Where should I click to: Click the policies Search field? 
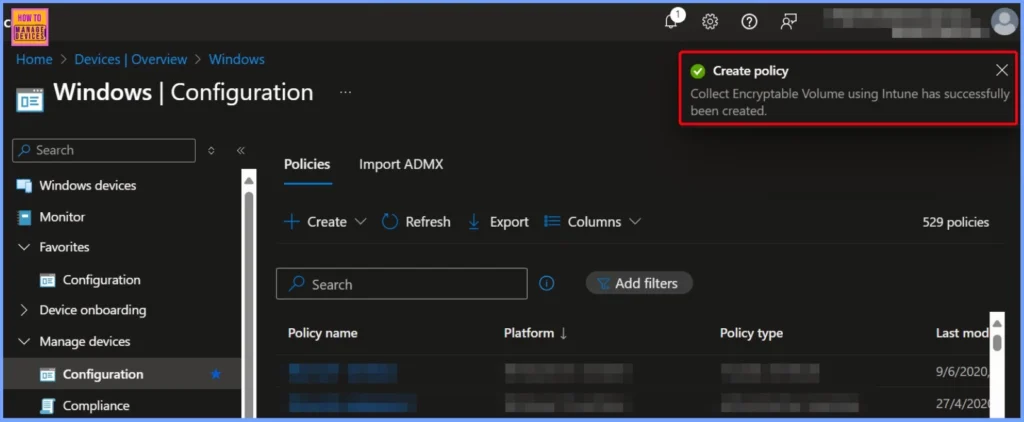pyautogui.click(x=402, y=284)
